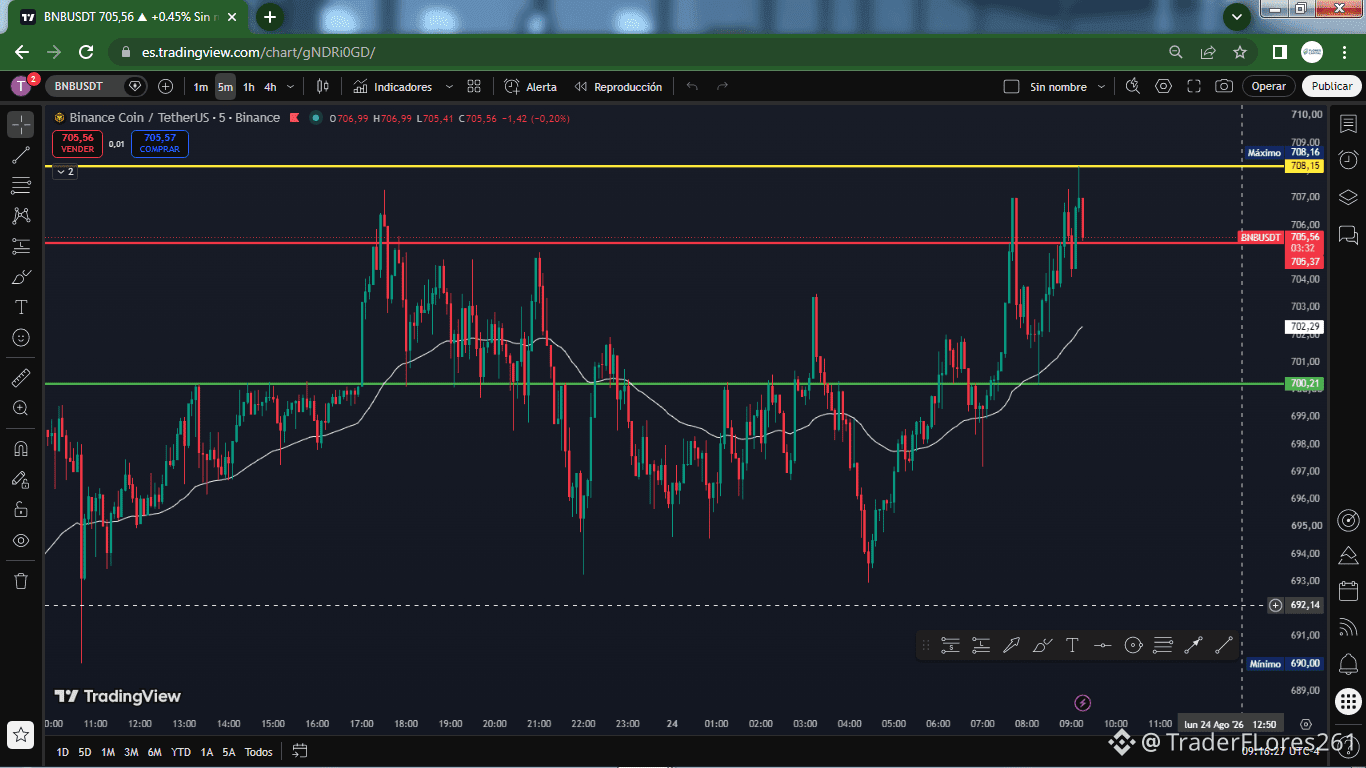1366x768 pixels.
Task: Open the candlestick chart style selector
Action: point(322,87)
